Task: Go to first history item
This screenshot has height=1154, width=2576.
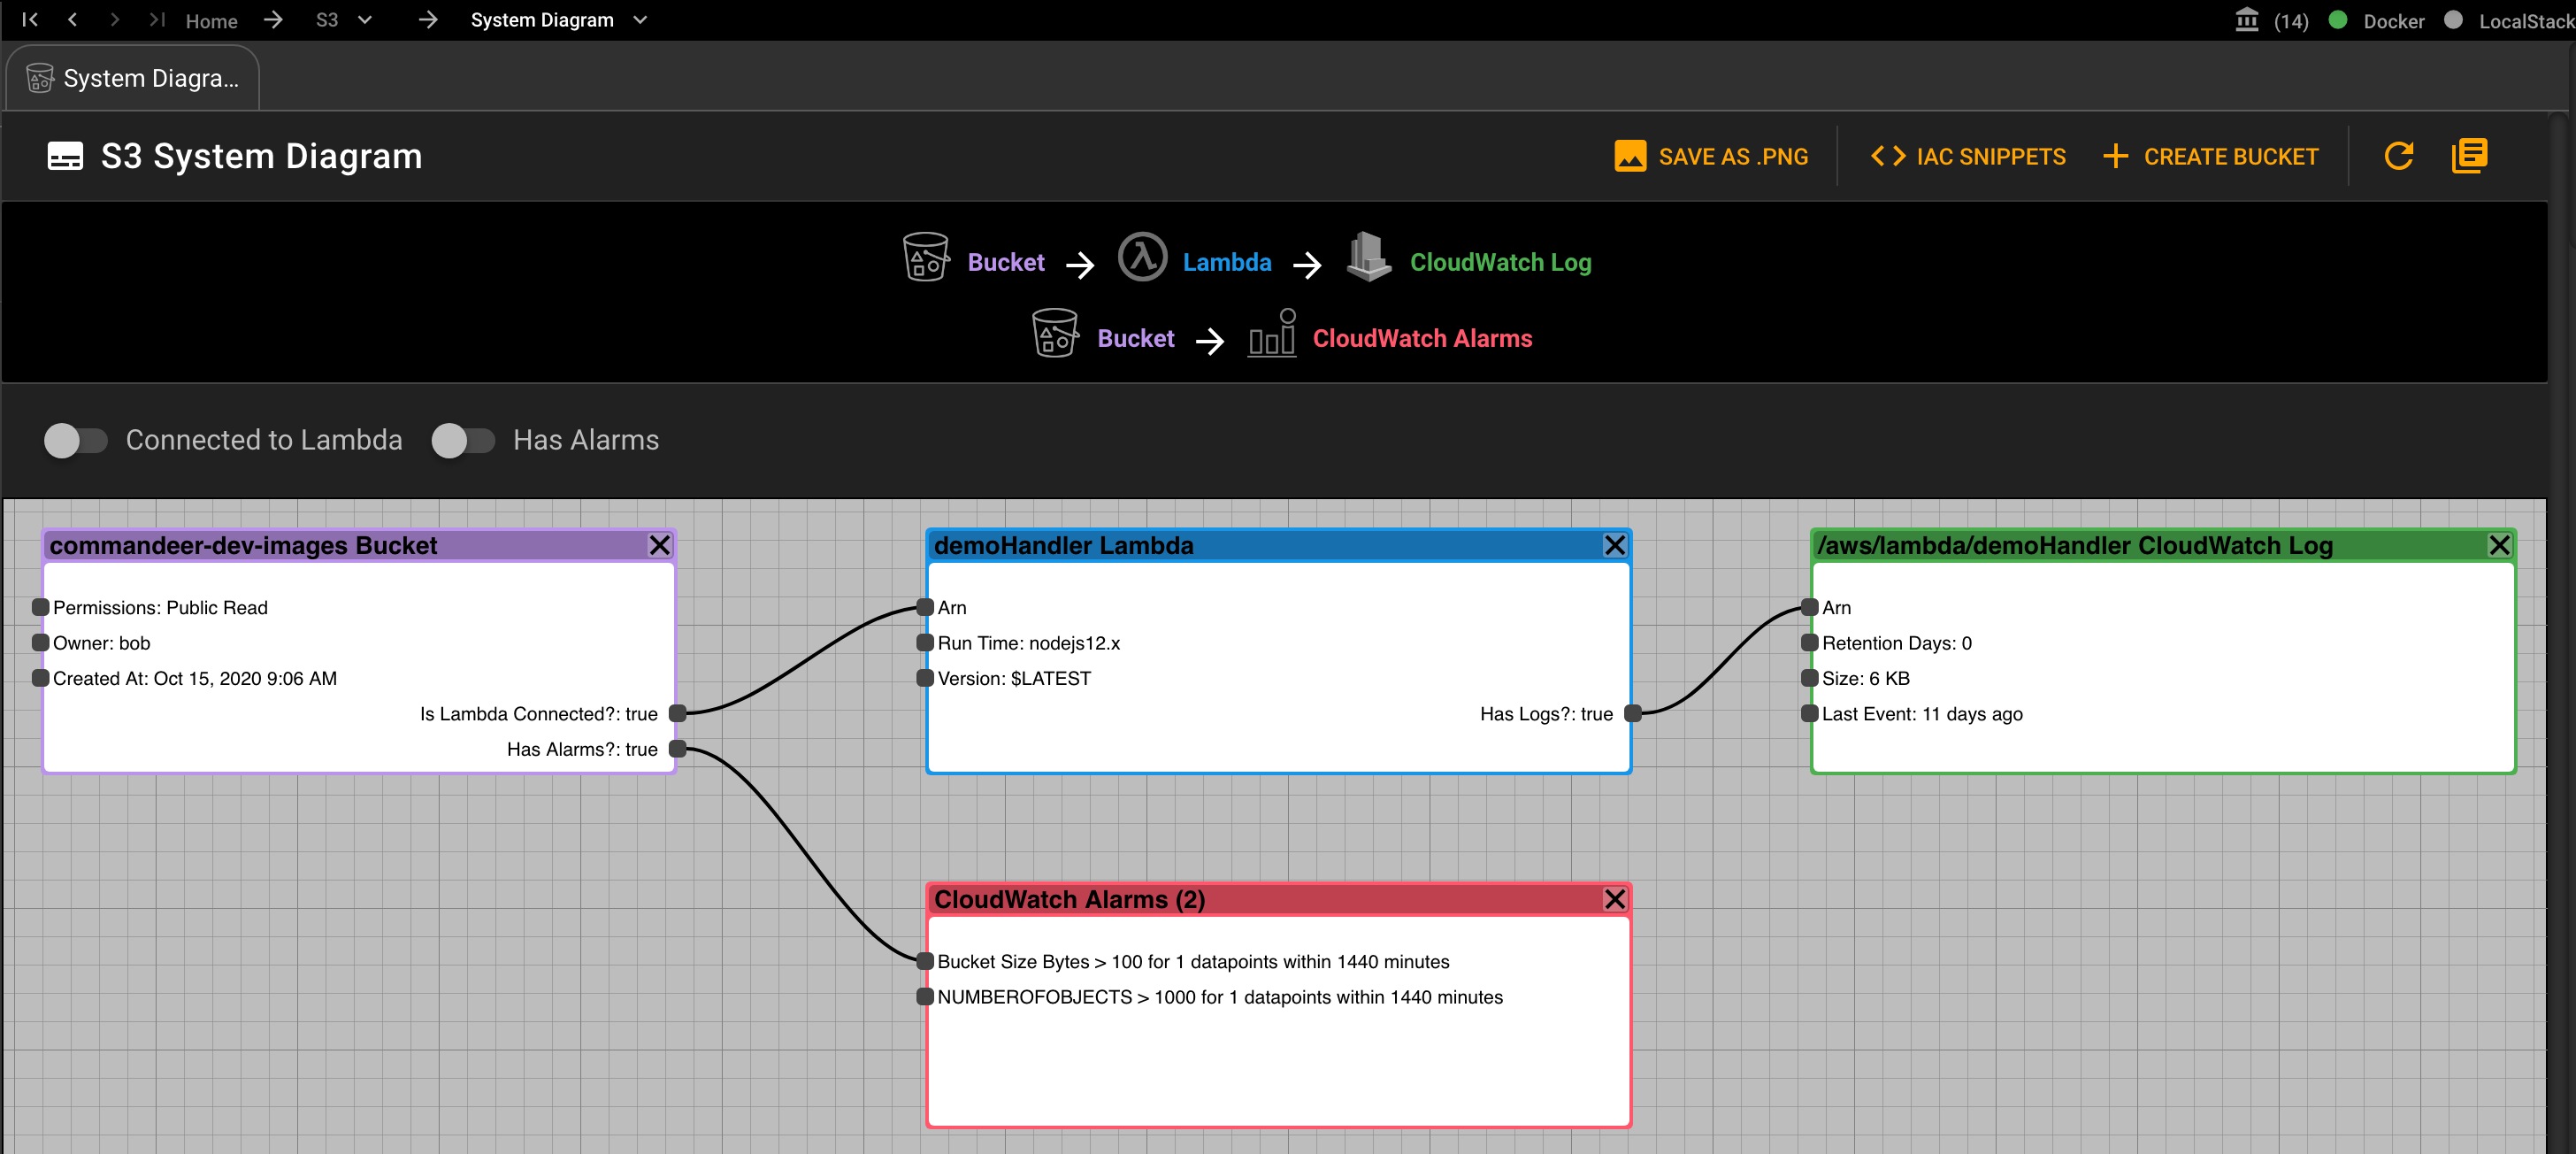Action: (x=30, y=20)
